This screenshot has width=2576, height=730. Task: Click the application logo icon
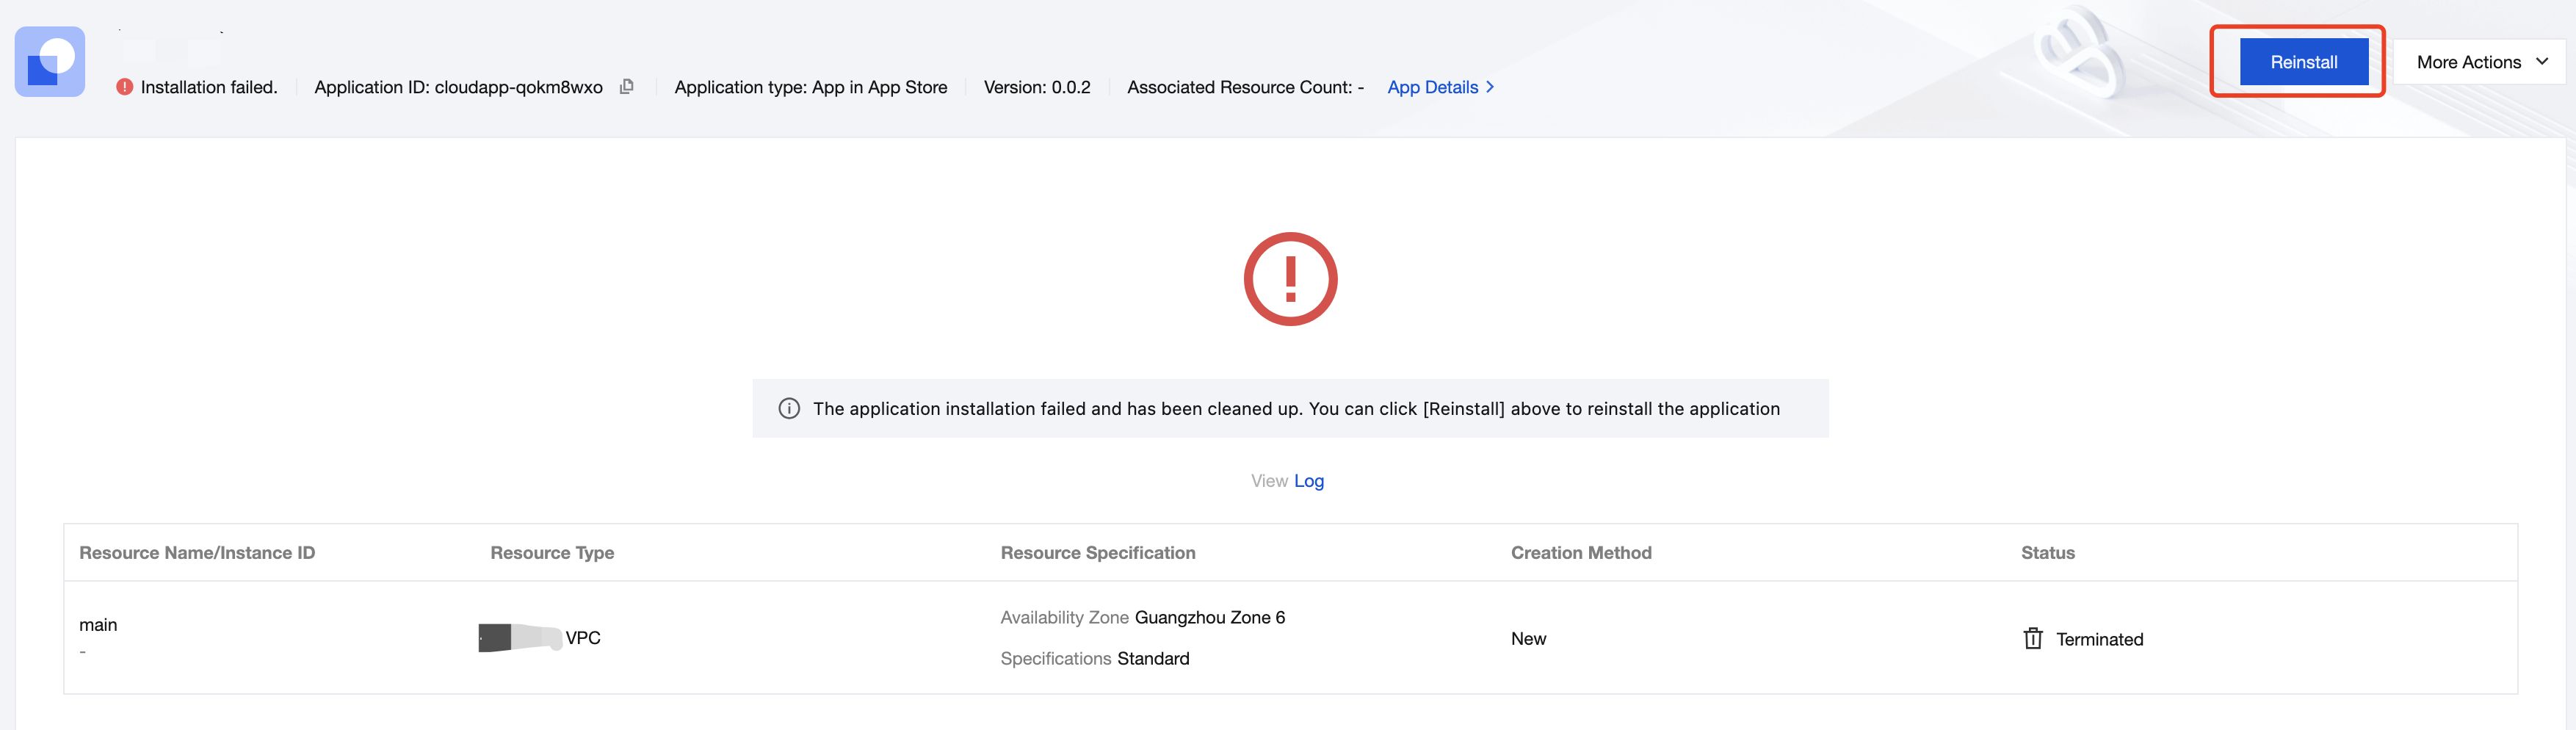point(50,62)
